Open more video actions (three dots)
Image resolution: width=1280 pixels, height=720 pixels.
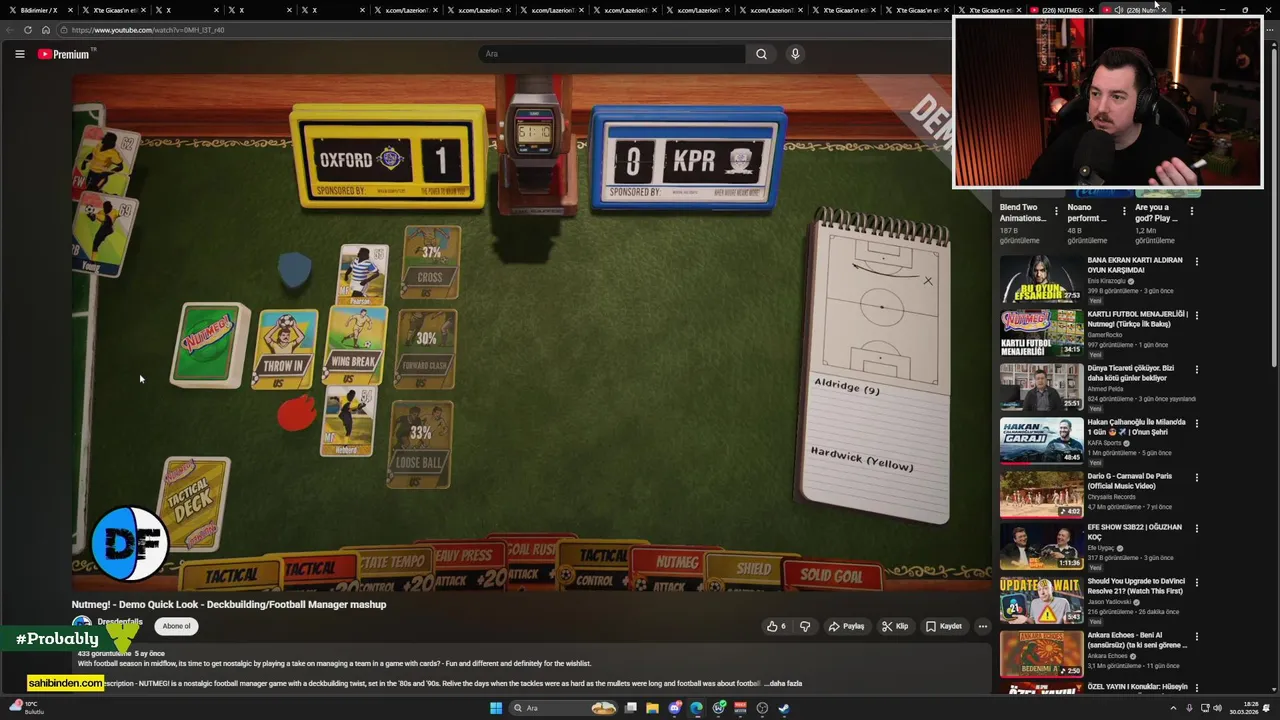pos(983,627)
